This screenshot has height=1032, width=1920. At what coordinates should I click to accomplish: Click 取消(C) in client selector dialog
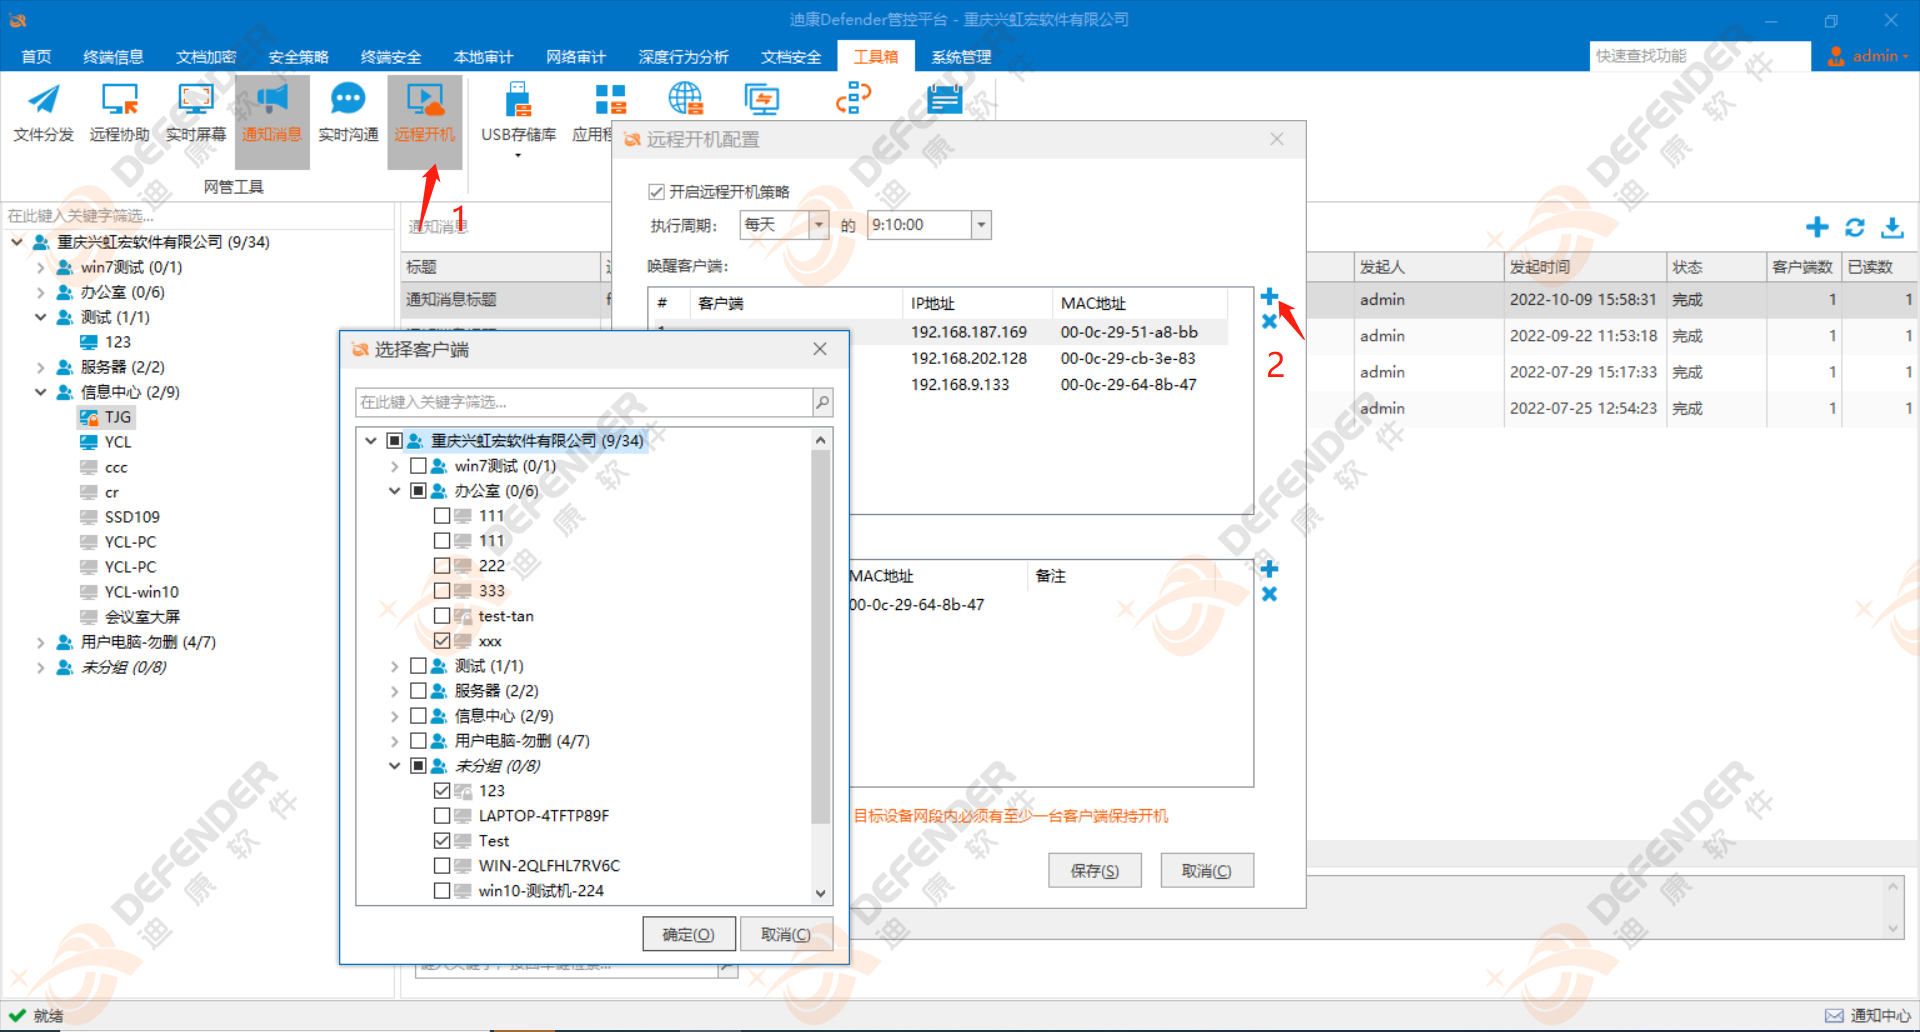pos(786,934)
